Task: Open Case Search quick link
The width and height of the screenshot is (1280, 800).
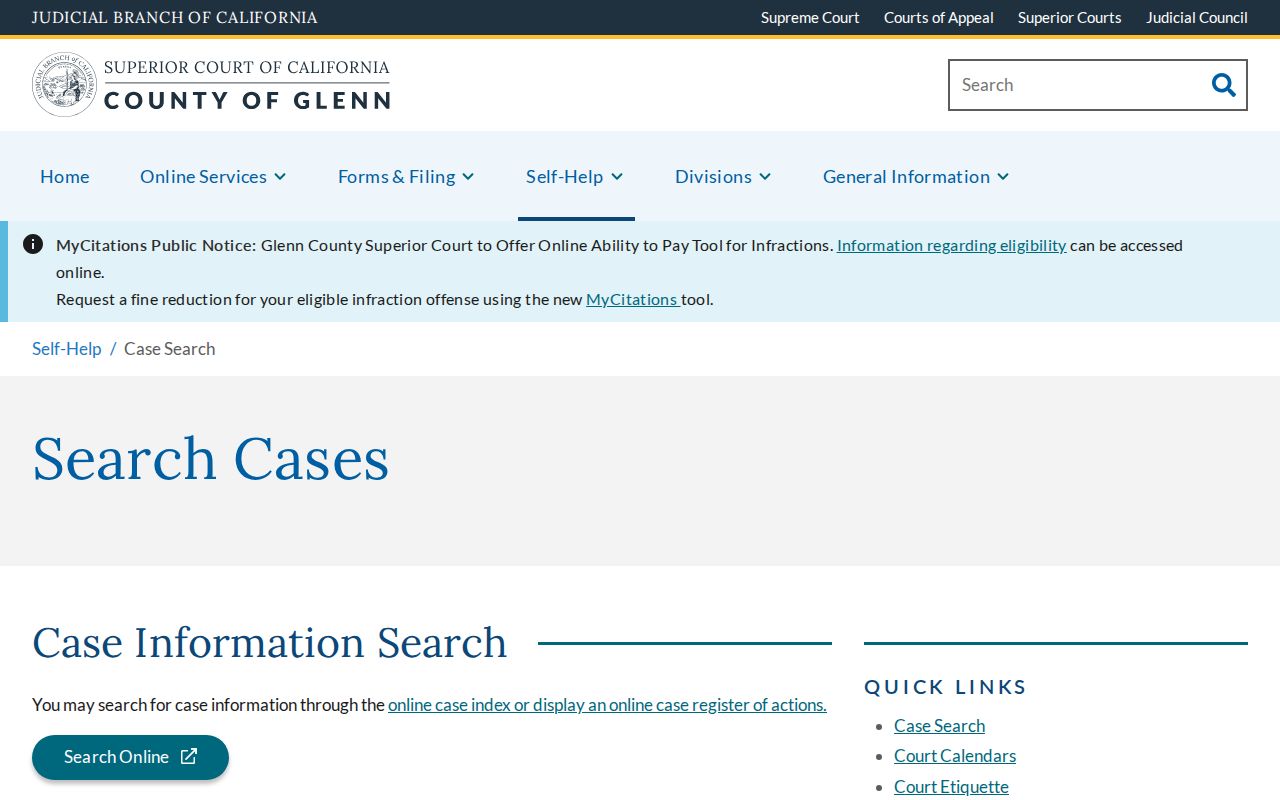Action: [x=939, y=725]
